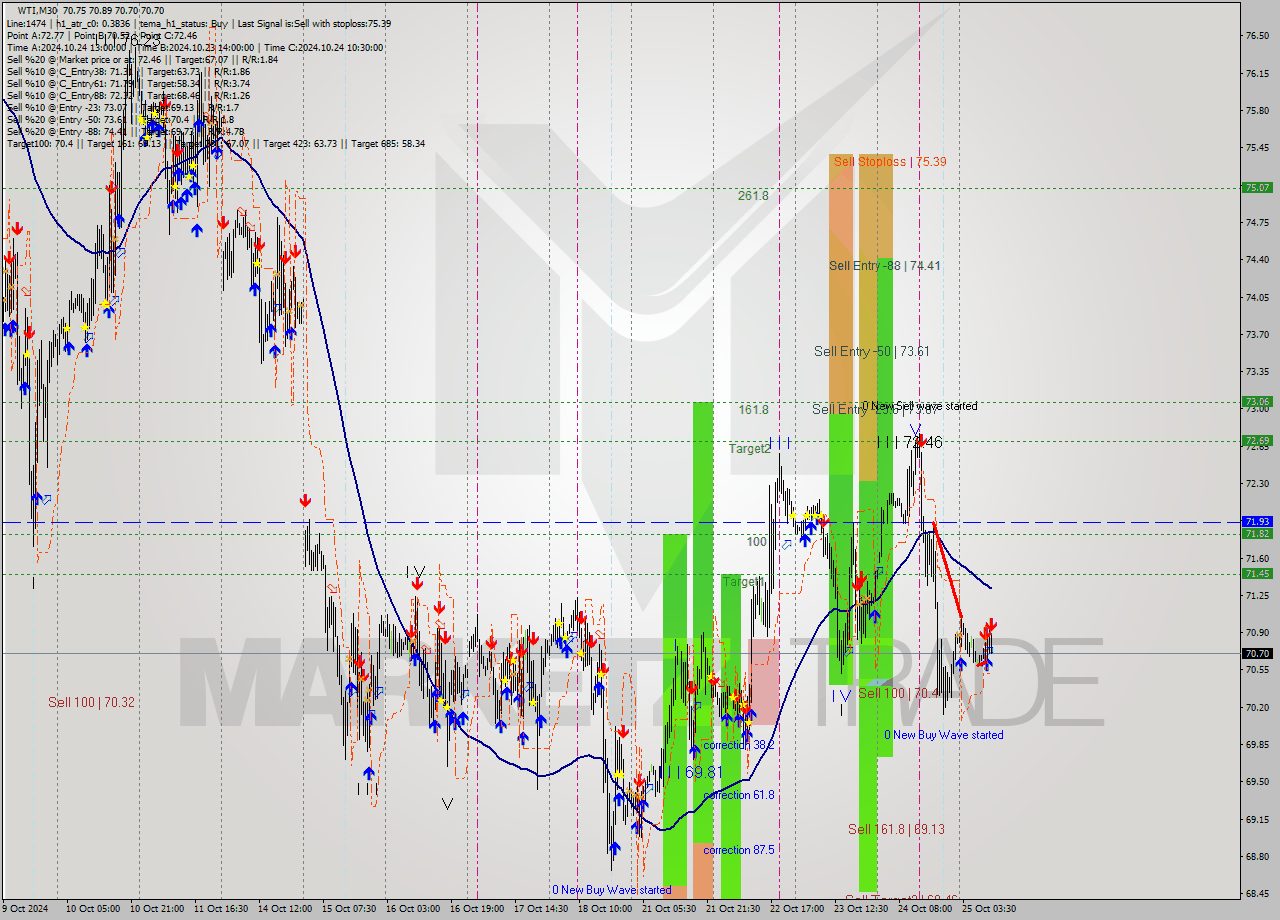Click the 'correction 38.2' label
Screen dimensions: 1280x920
tap(738, 745)
